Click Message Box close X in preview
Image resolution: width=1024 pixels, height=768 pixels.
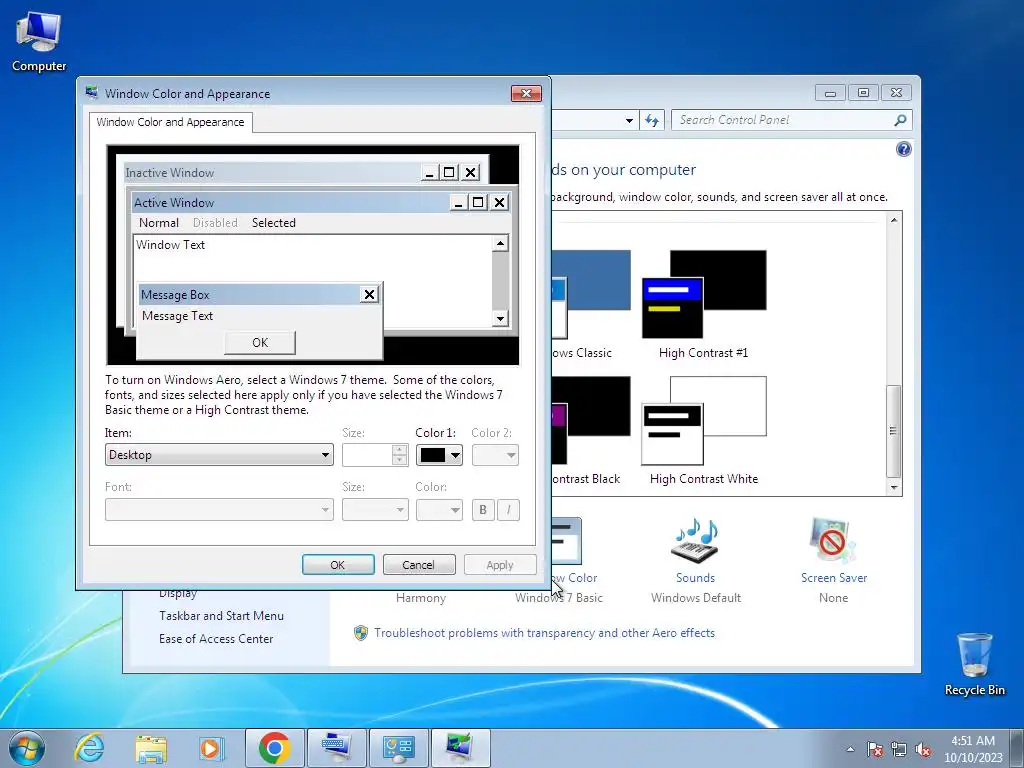[x=369, y=295]
